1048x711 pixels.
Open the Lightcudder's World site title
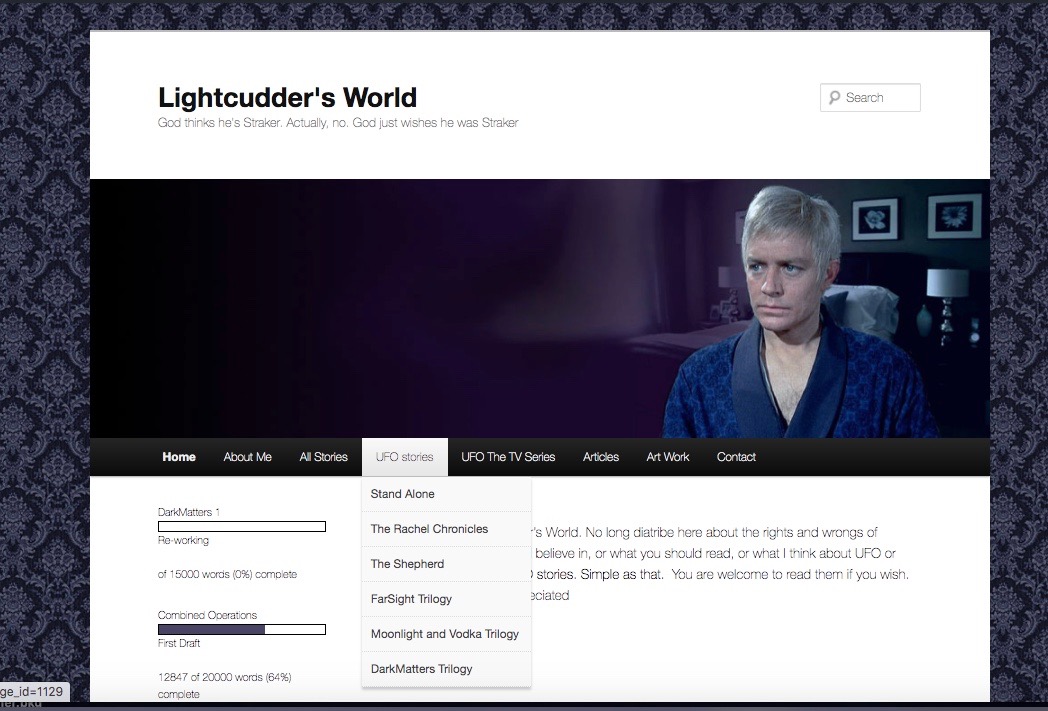(287, 98)
